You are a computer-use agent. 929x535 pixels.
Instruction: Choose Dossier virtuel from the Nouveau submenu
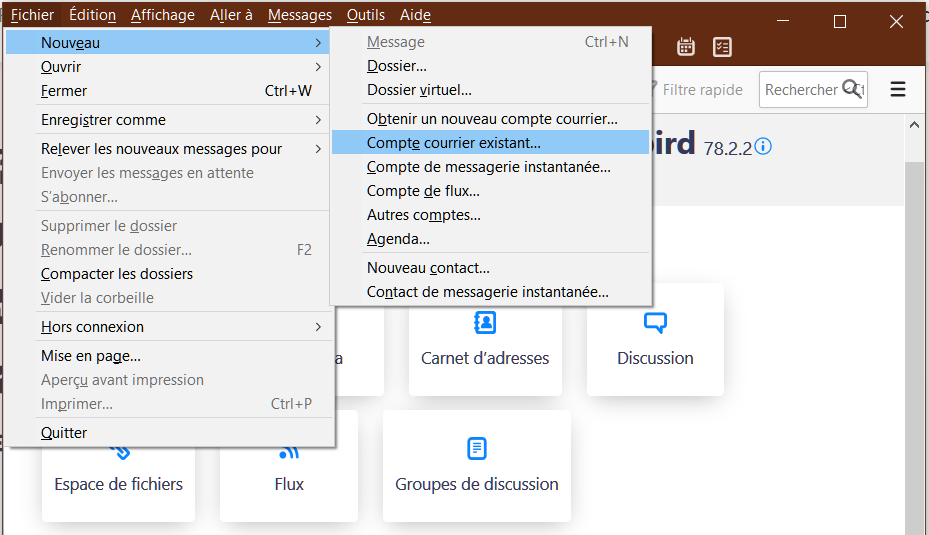pyautogui.click(x=419, y=90)
